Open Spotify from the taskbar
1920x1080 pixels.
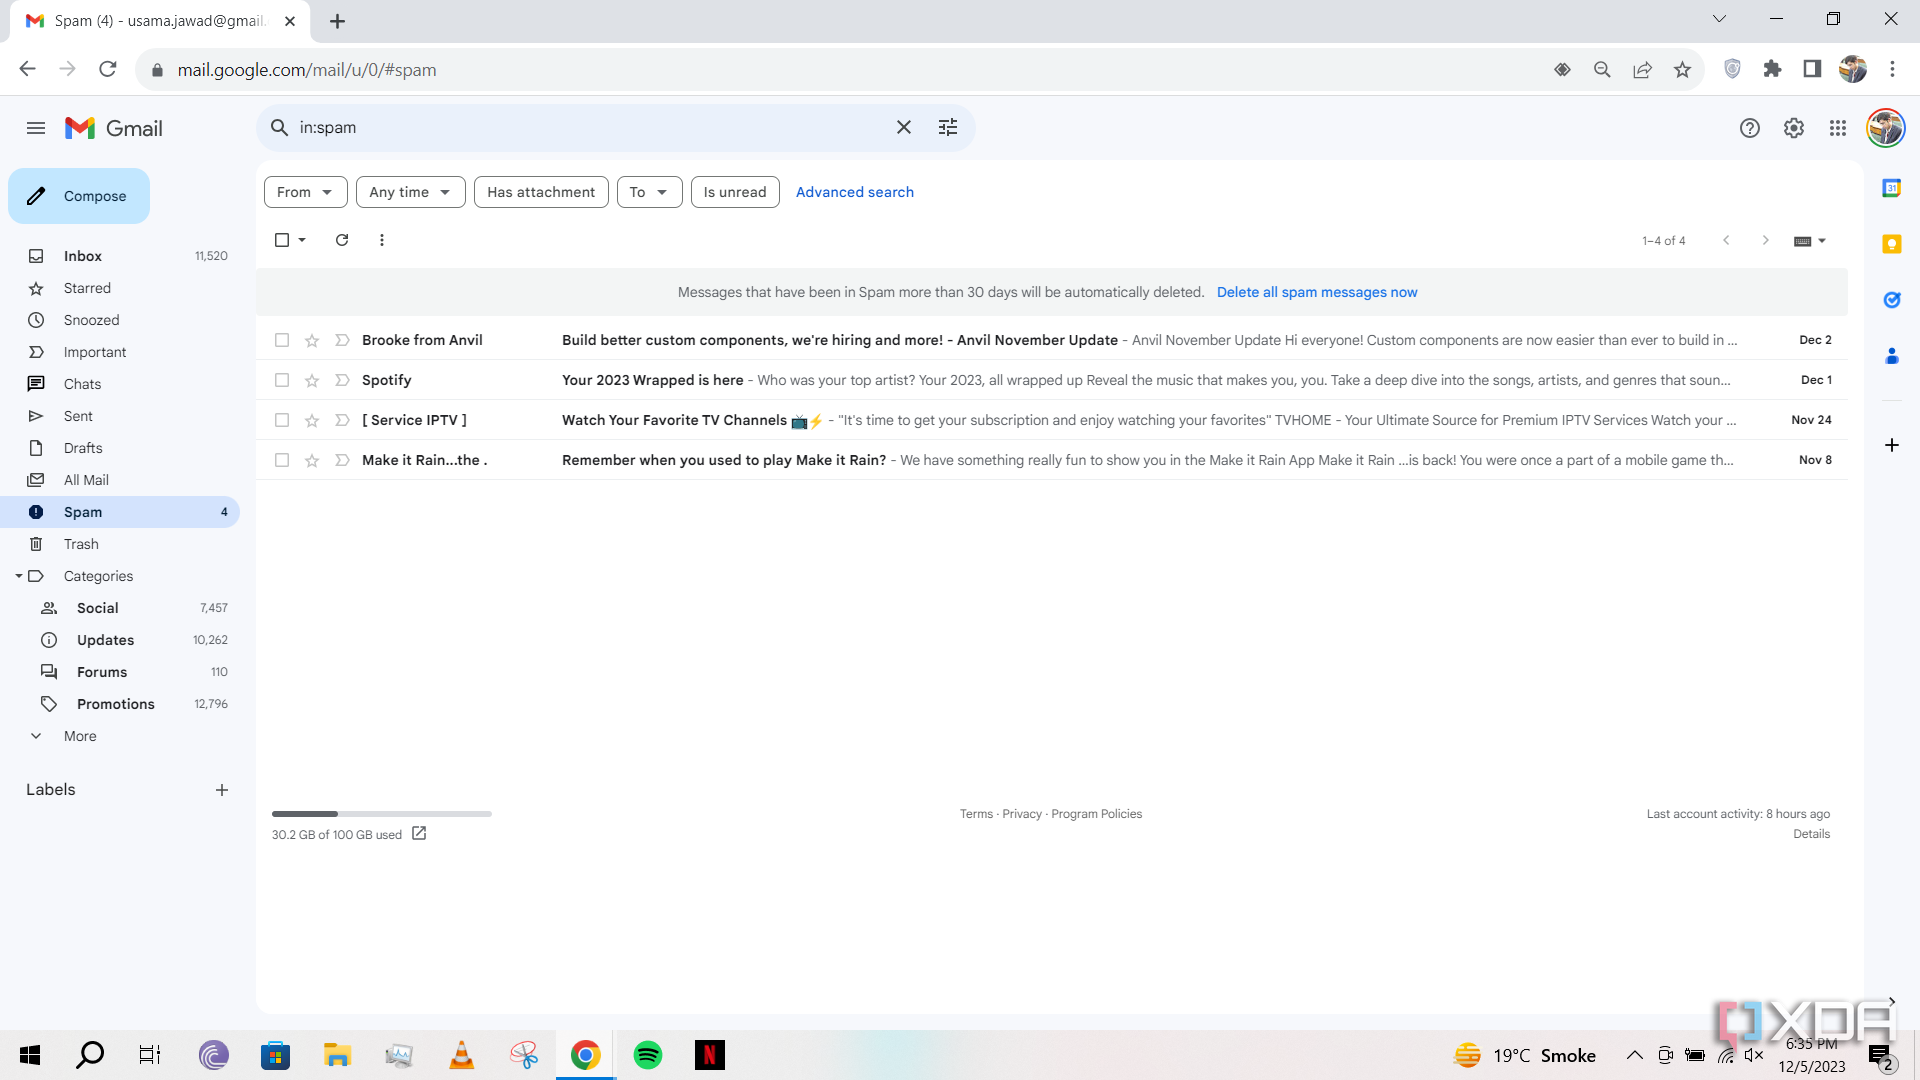648,1055
